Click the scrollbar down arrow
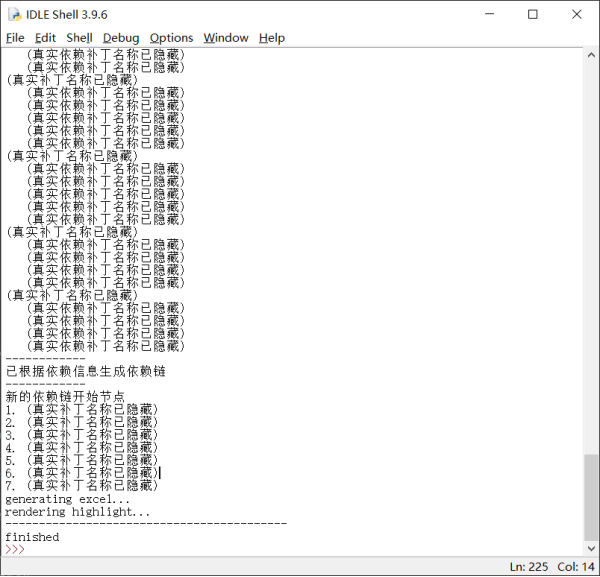 click(591, 549)
